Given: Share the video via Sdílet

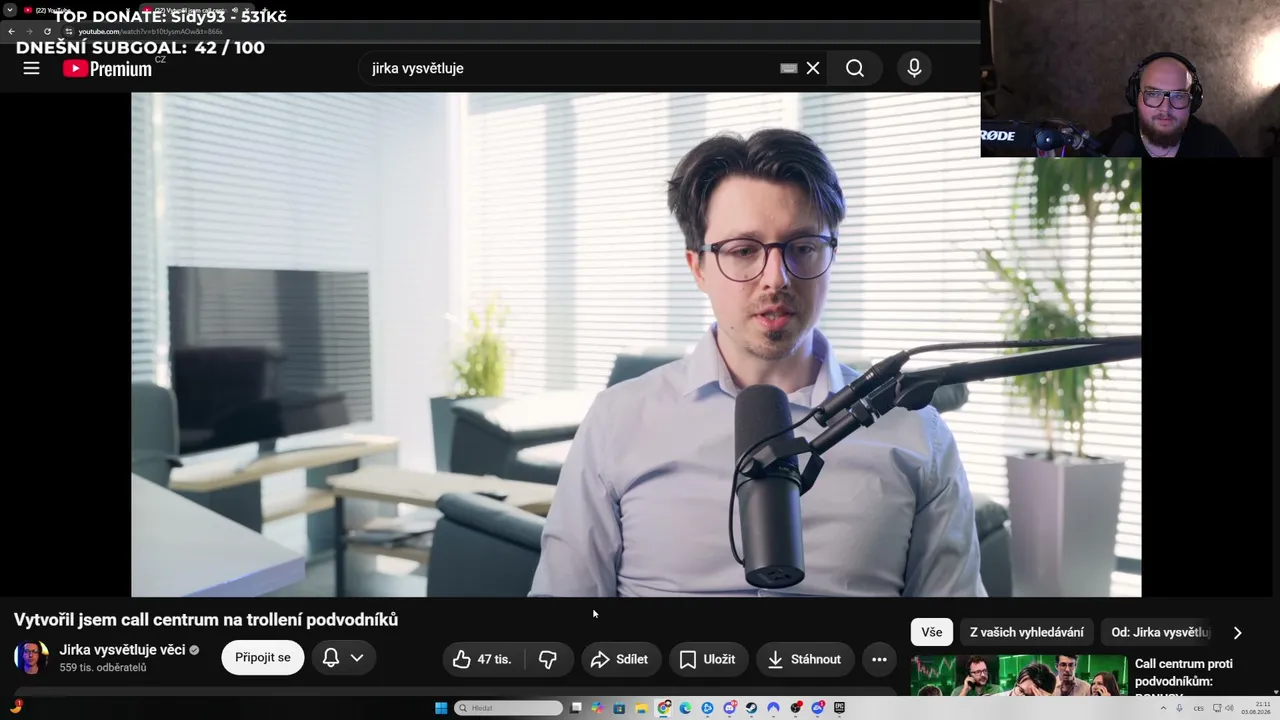Looking at the screenshot, I should tap(621, 659).
